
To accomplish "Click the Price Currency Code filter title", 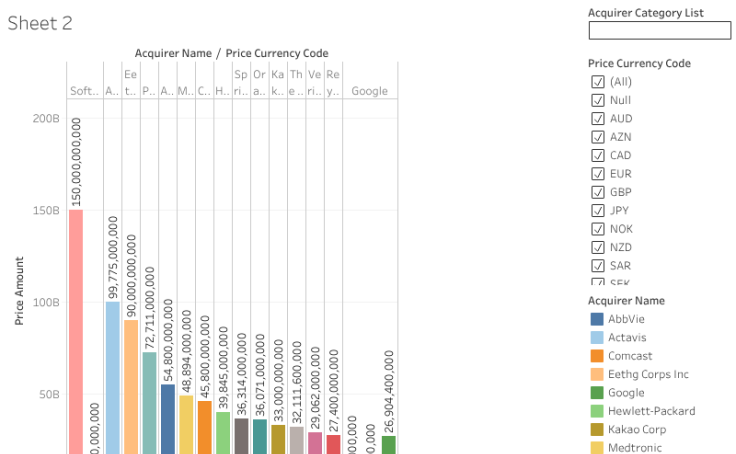I will coord(639,63).
